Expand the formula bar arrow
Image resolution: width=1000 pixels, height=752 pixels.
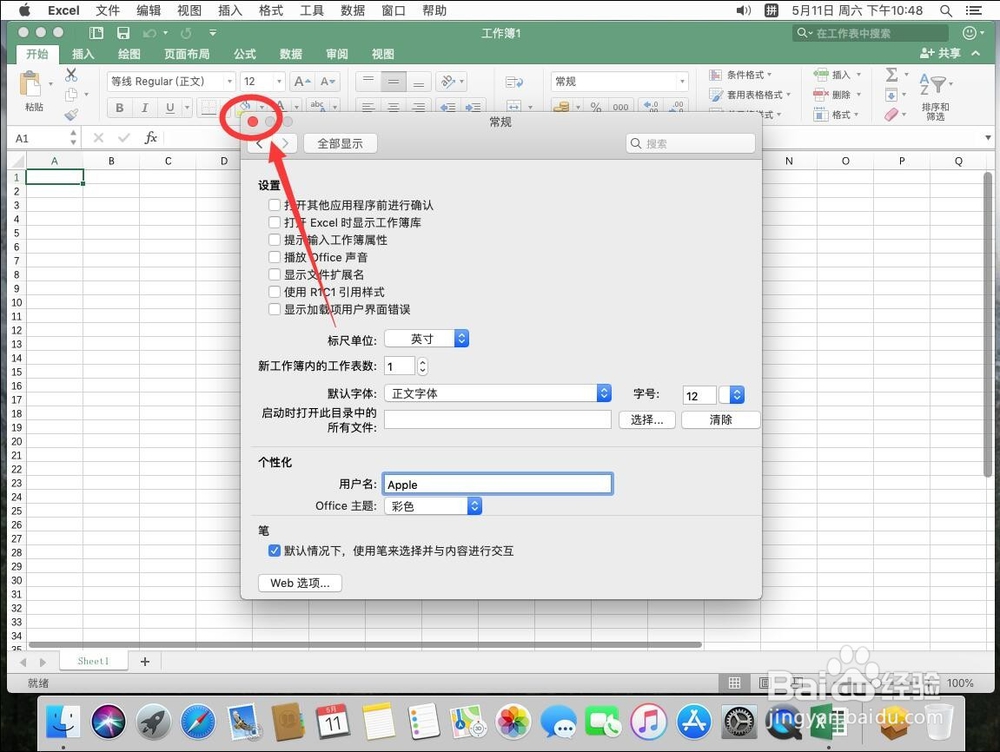point(988,138)
